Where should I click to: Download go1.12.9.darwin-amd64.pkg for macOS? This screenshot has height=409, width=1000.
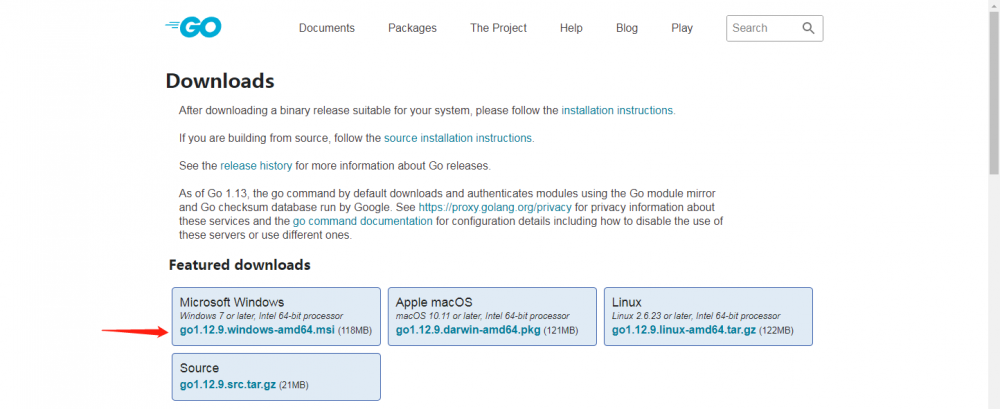point(468,330)
